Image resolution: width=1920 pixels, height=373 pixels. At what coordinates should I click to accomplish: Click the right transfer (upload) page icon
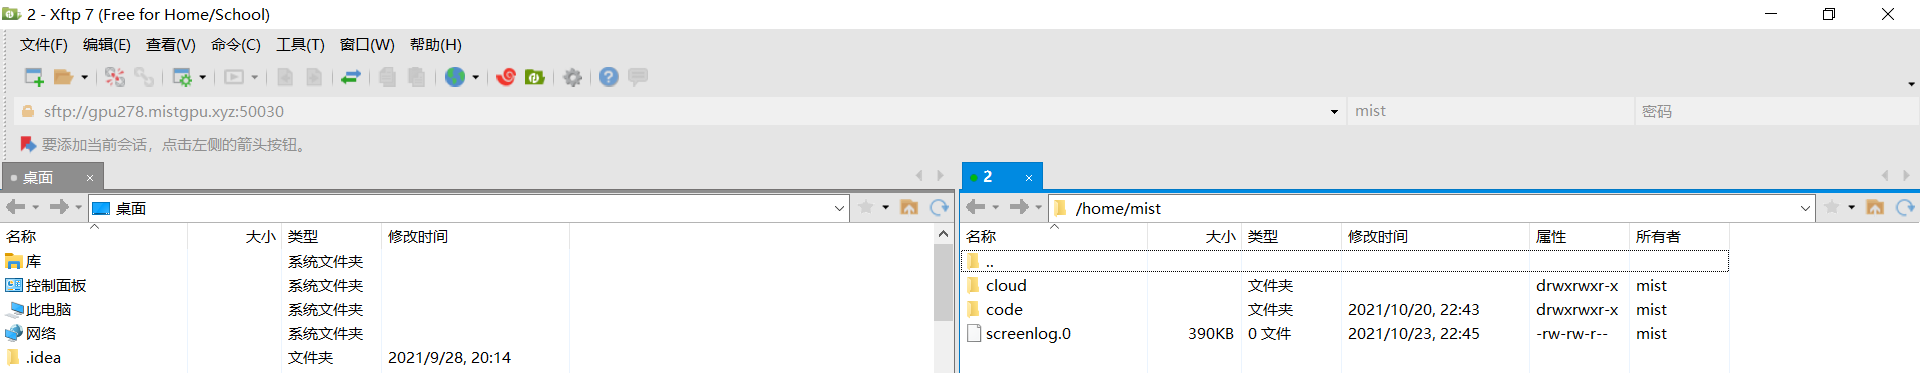(x=314, y=77)
